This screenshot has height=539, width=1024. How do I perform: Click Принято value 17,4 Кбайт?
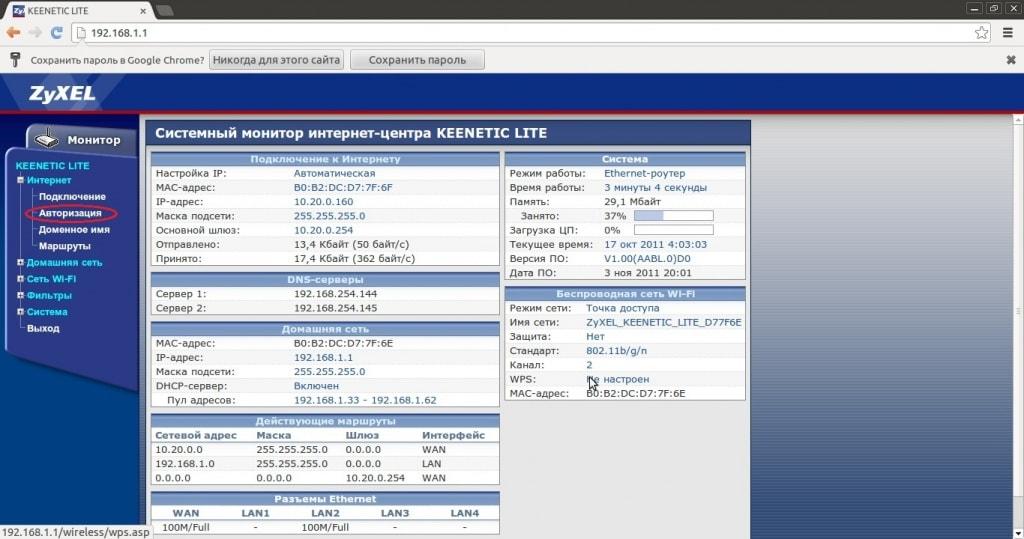coord(354,259)
